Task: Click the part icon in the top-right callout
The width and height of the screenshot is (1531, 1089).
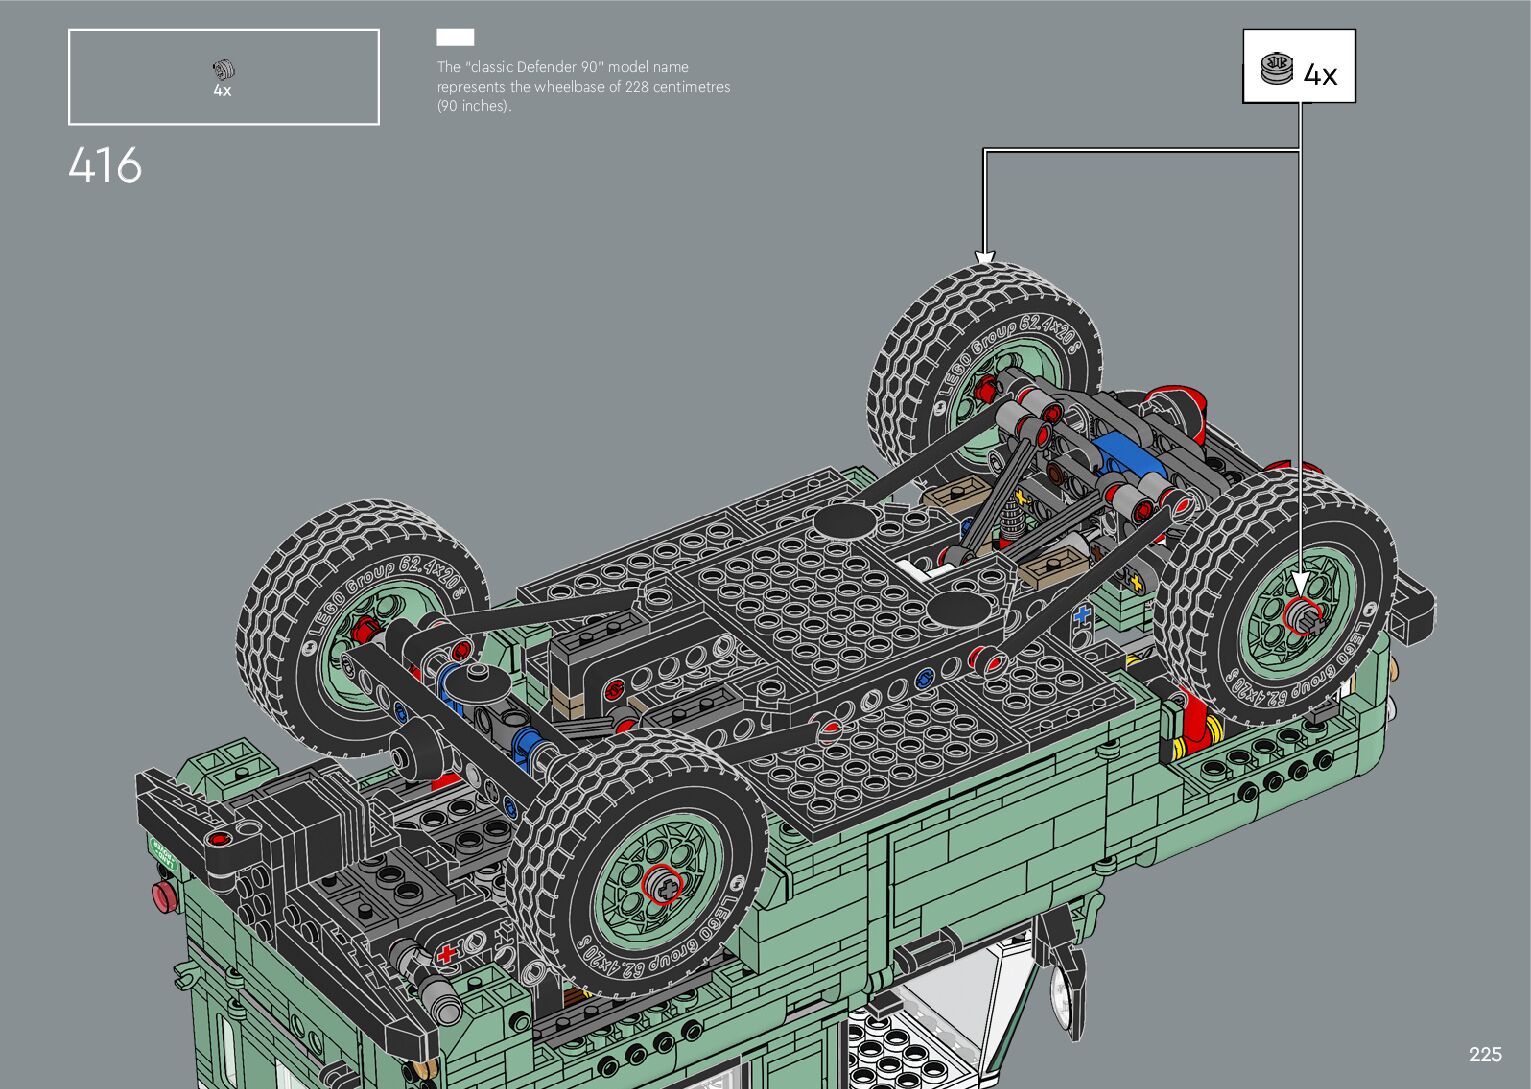Action: (1277, 68)
